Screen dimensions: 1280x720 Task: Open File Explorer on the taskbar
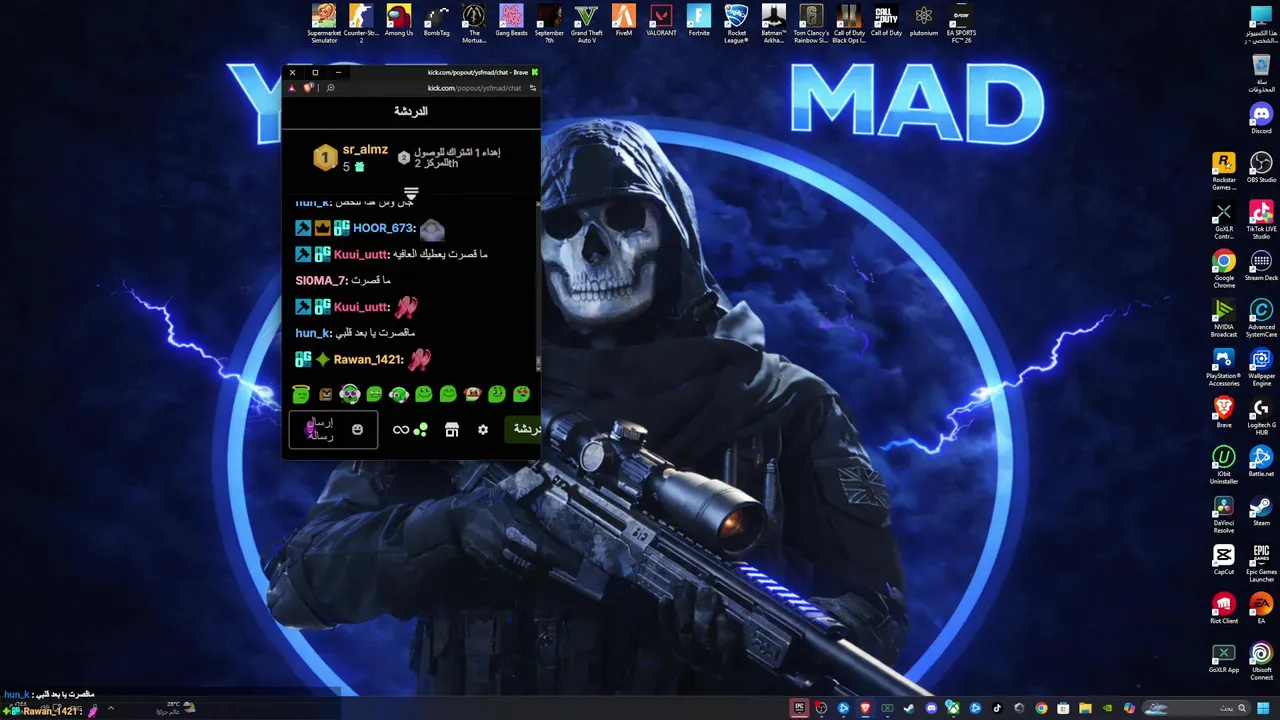point(1085,708)
